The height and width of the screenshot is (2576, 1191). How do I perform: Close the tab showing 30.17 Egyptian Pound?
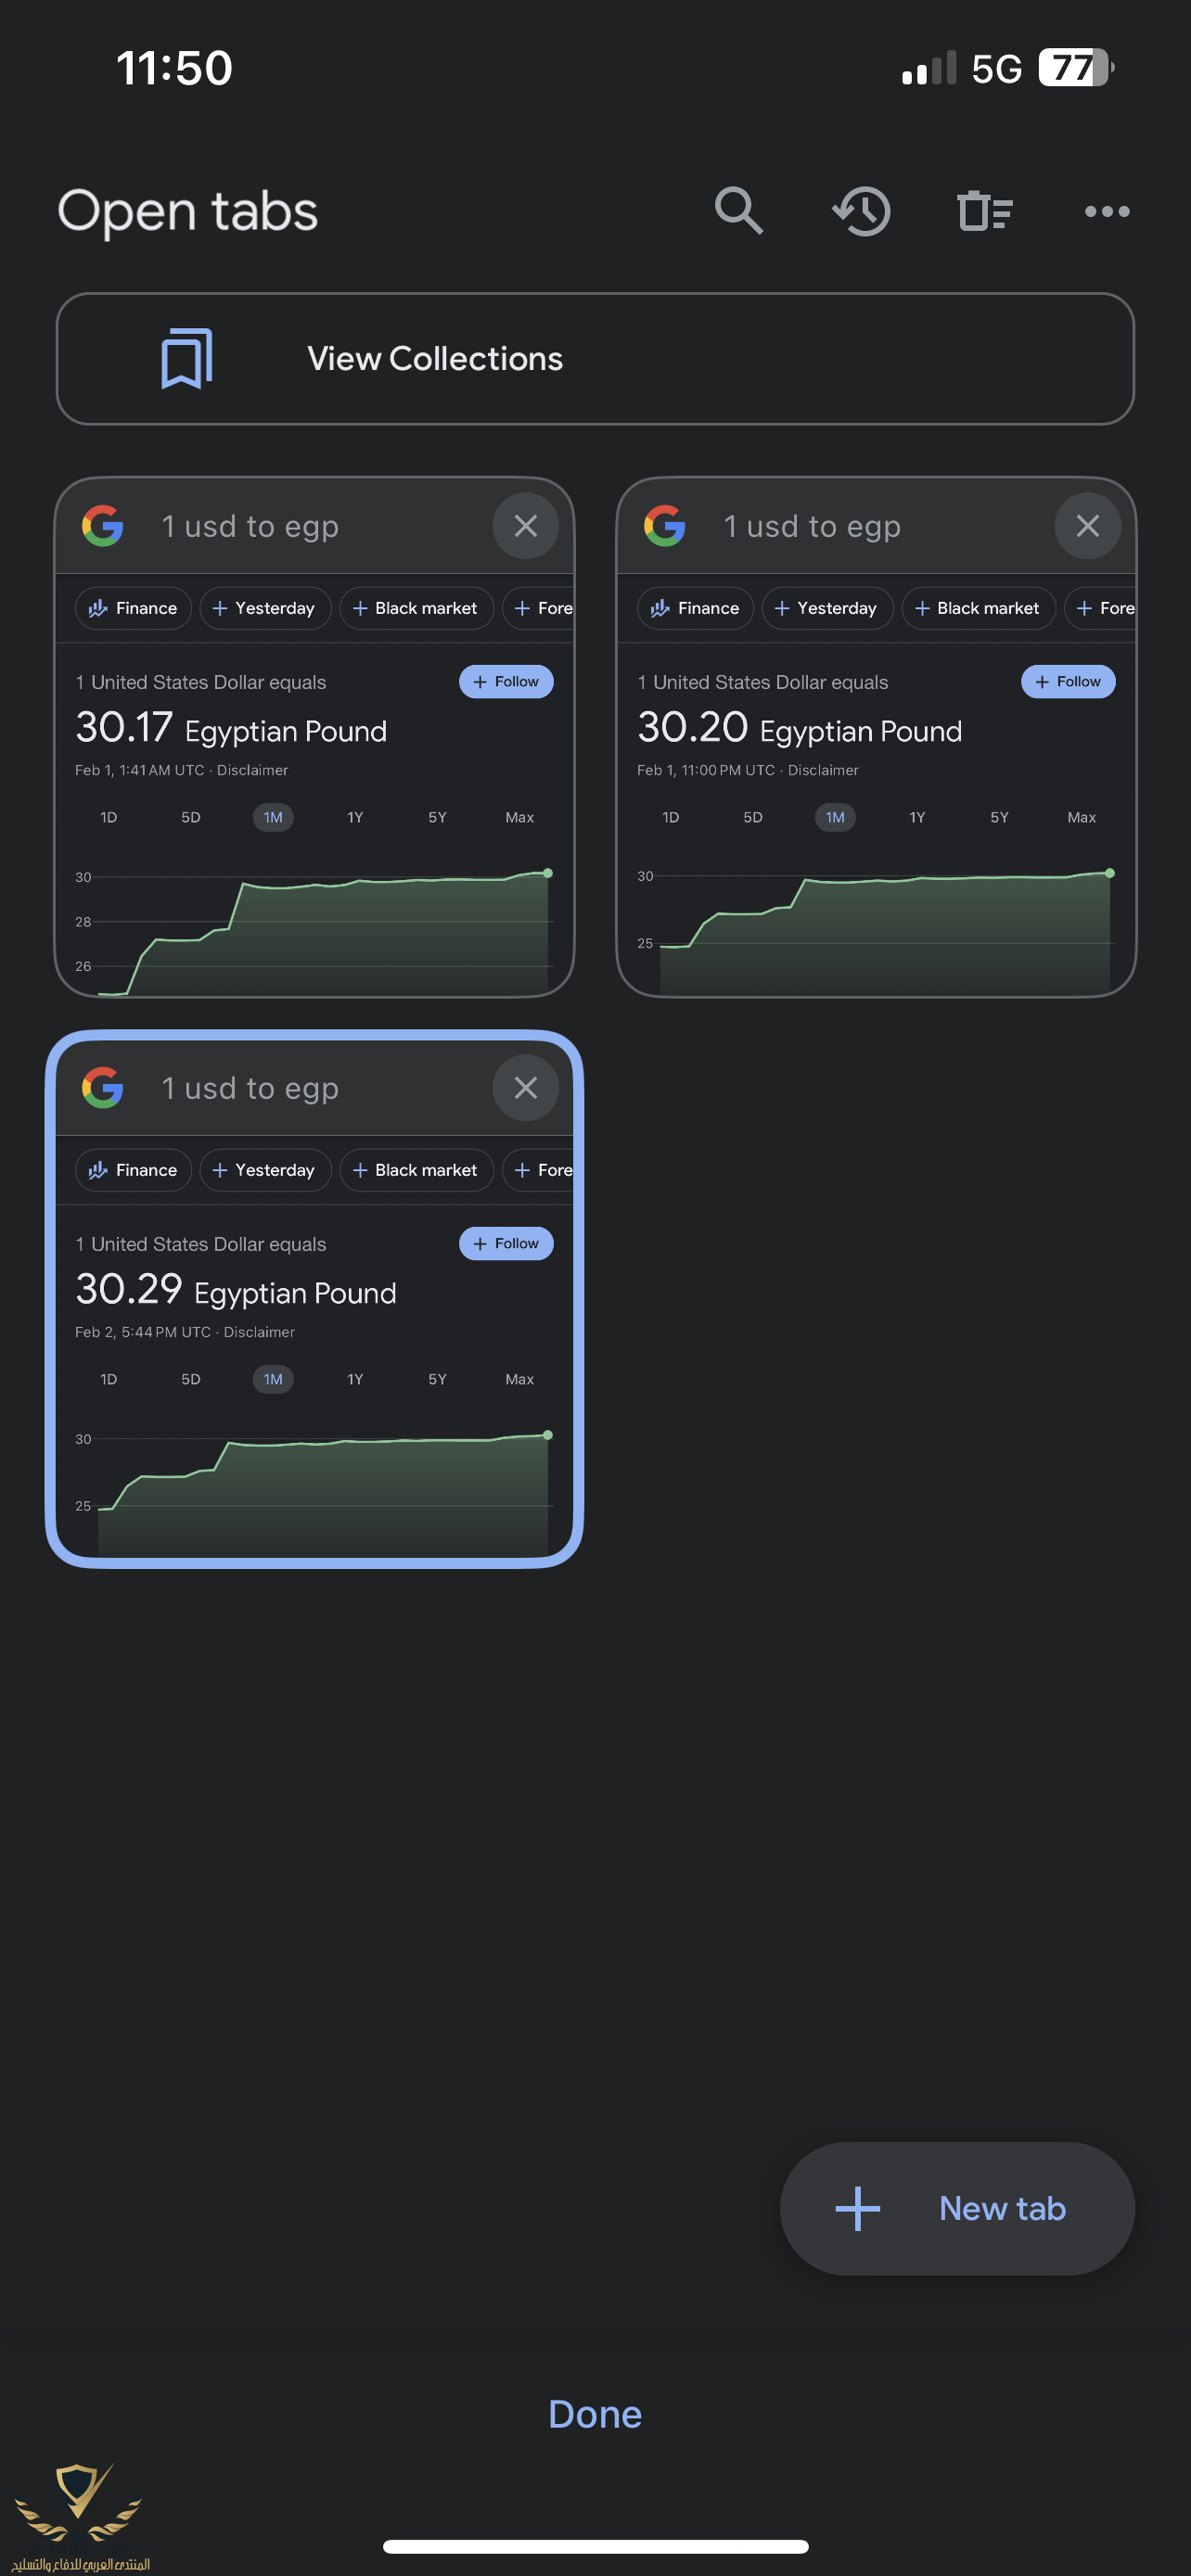point(526,526)
